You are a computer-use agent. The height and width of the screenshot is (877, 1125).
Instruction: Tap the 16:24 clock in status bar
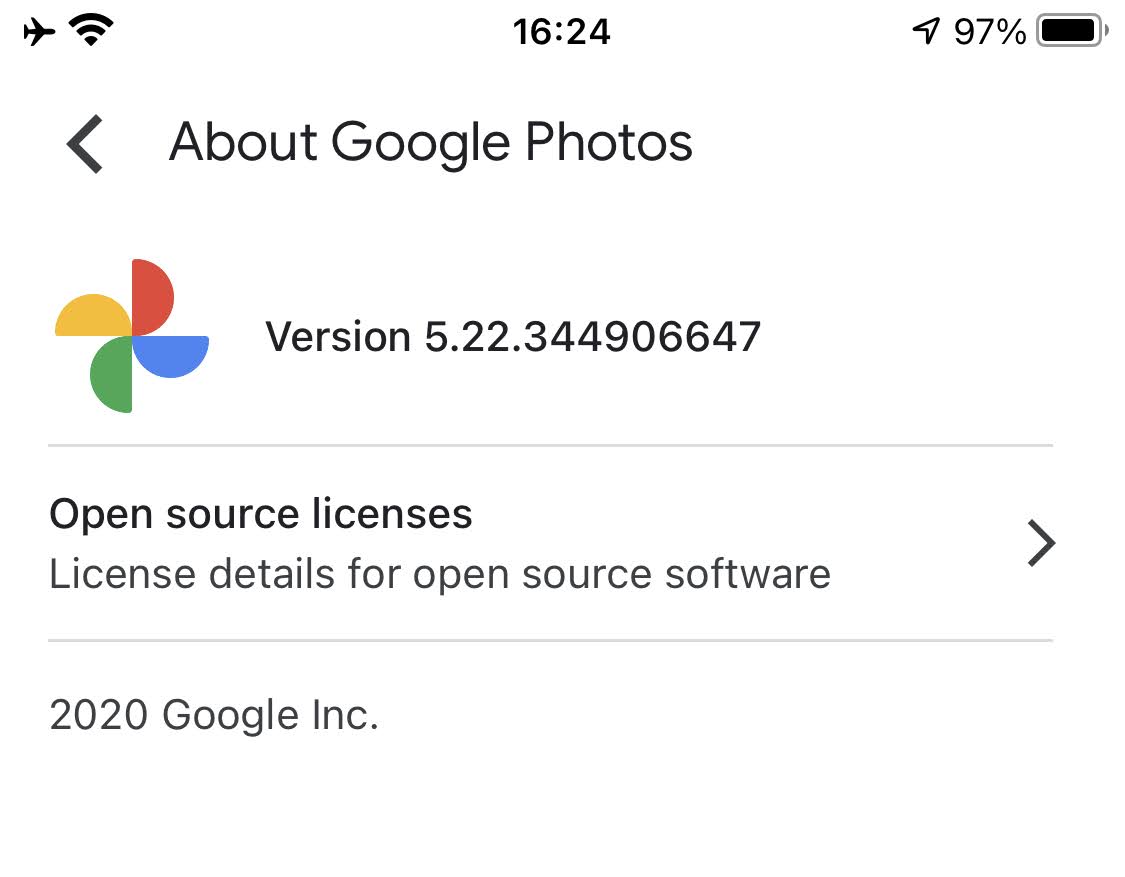click(561, 32)
